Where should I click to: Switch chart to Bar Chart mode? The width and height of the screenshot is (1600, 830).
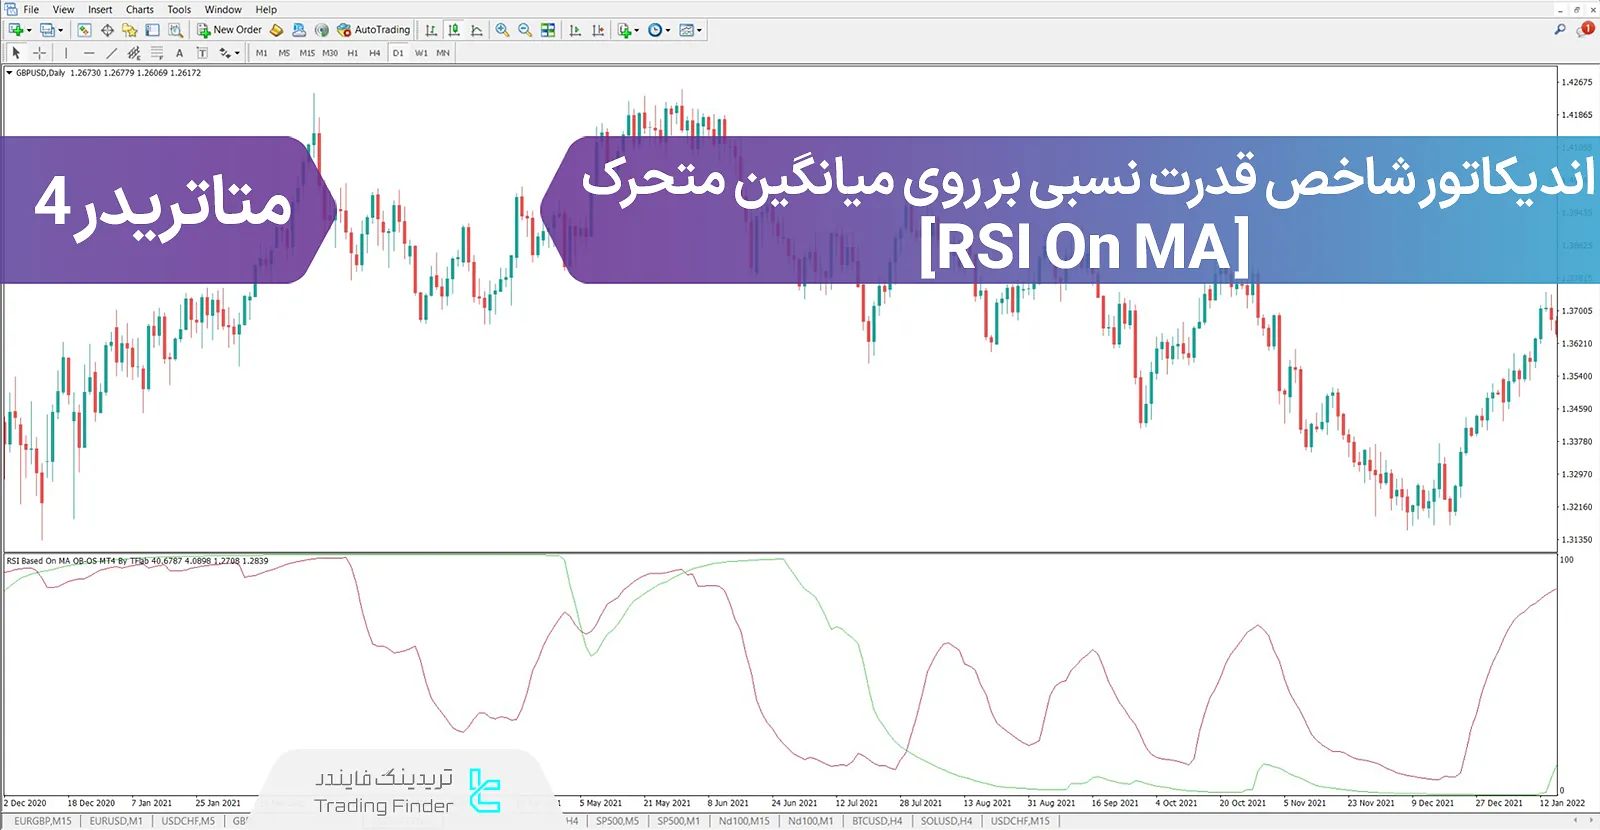(431, 30)
